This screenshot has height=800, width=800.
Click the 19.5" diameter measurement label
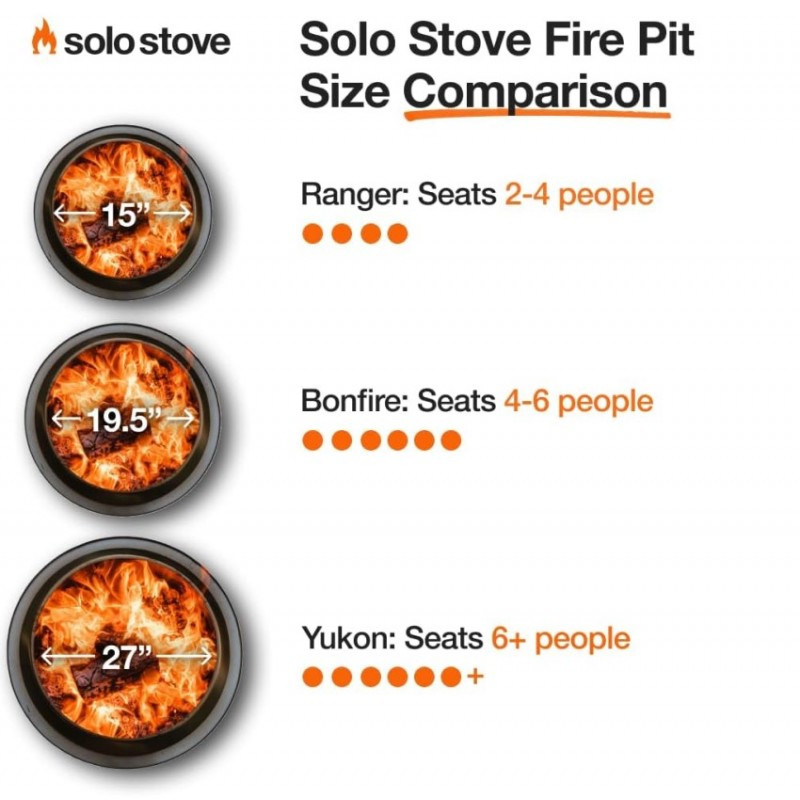[122, 418]
